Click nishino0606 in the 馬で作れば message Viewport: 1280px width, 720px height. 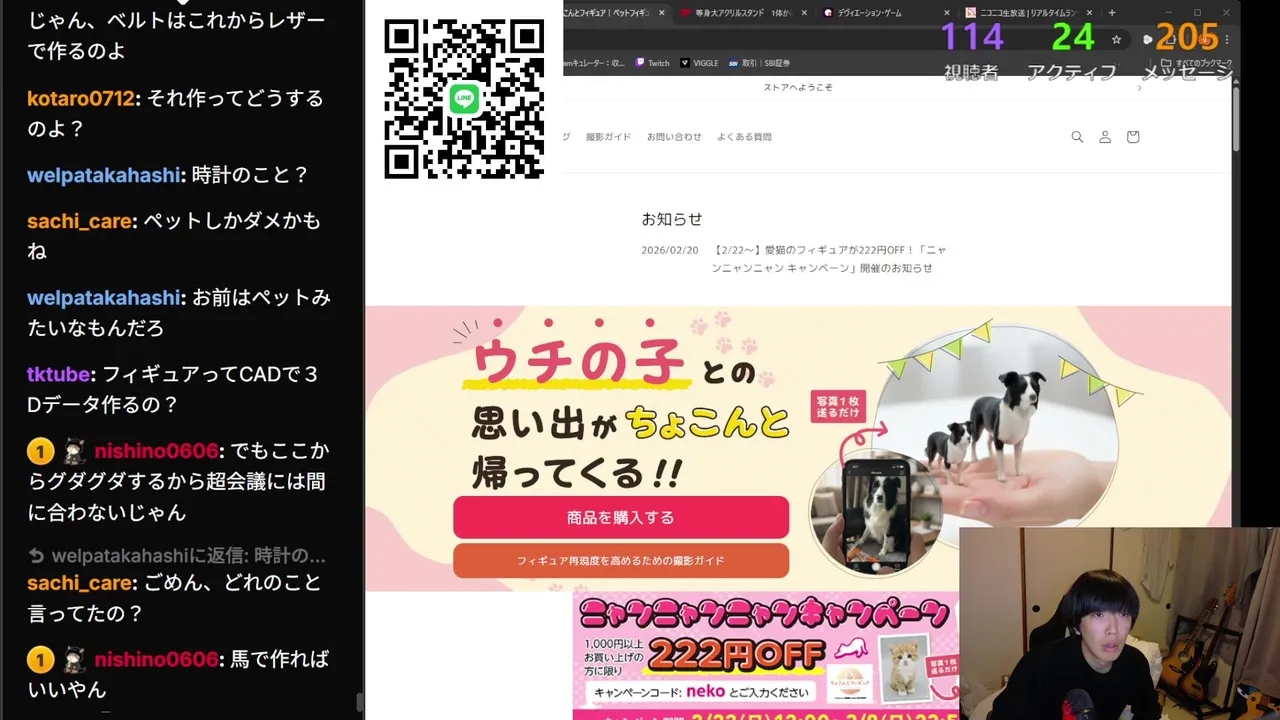pyautogui.click(x=156, y=660)
